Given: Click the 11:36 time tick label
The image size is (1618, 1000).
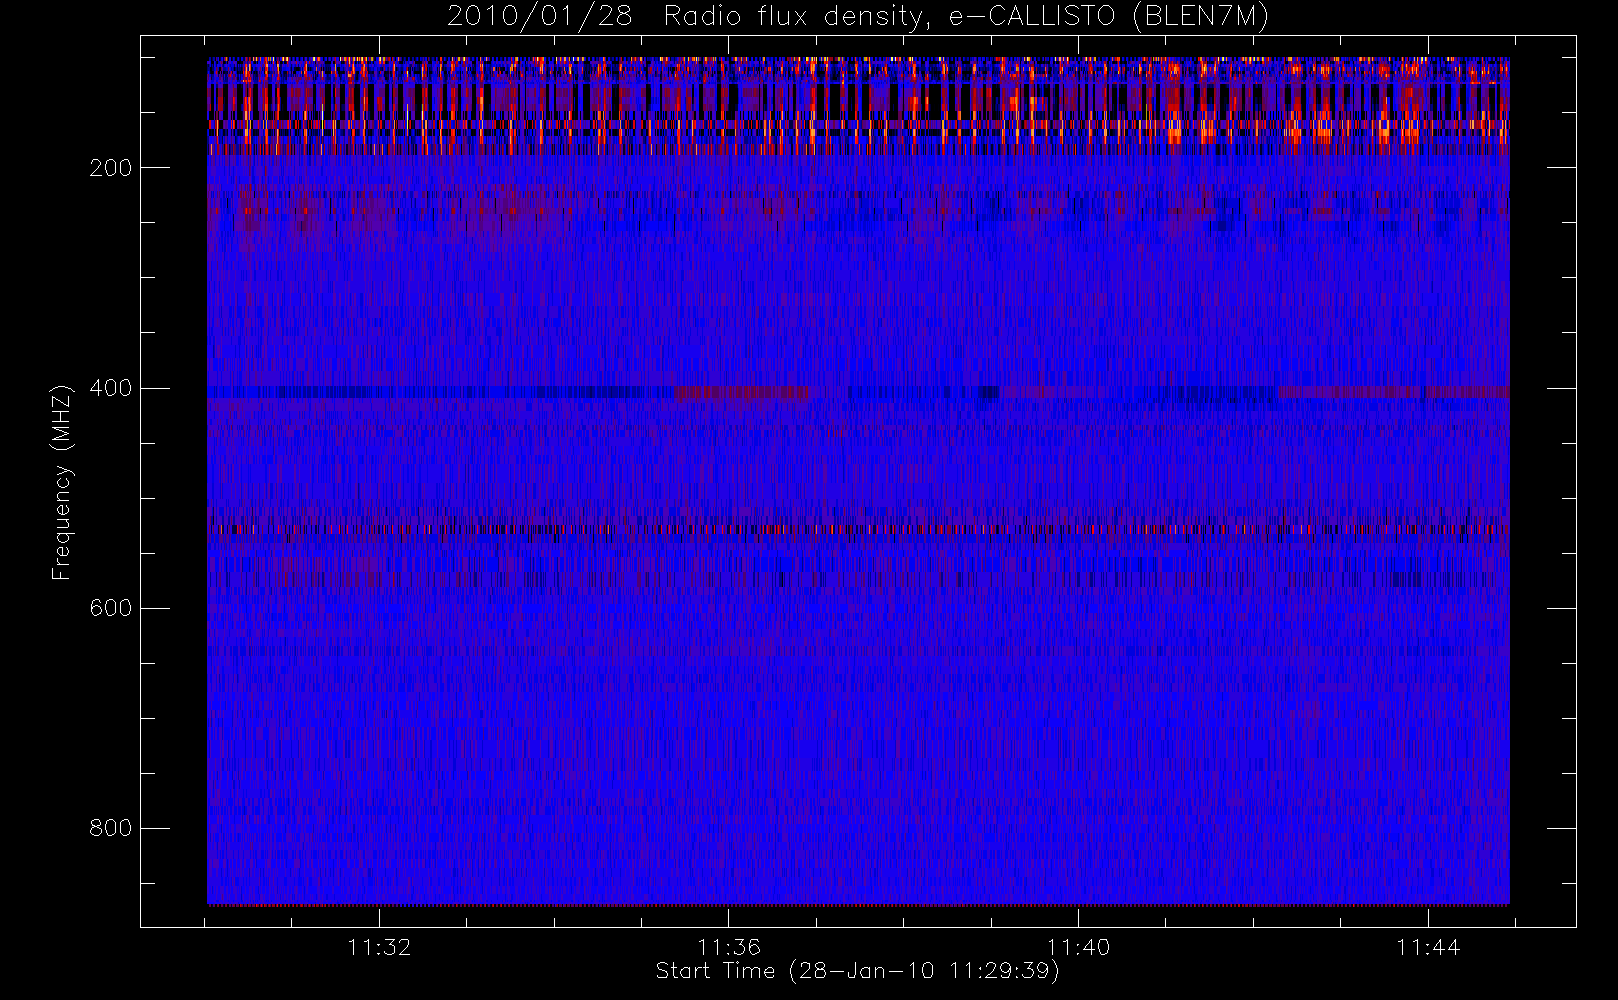Looking at the screenshot, I should [x=729, y=947].
